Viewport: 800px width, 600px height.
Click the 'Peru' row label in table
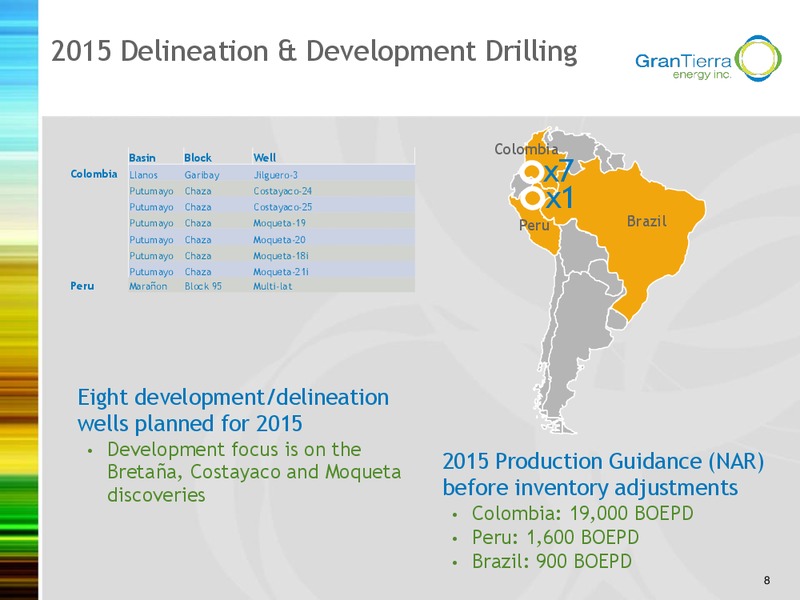point(82,286)
